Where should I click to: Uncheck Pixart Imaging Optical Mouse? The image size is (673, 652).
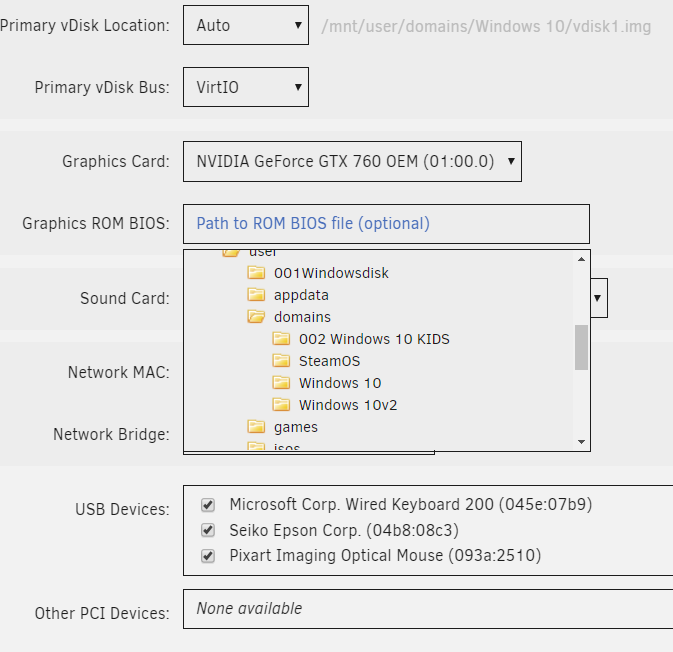(x=208, y=556)
